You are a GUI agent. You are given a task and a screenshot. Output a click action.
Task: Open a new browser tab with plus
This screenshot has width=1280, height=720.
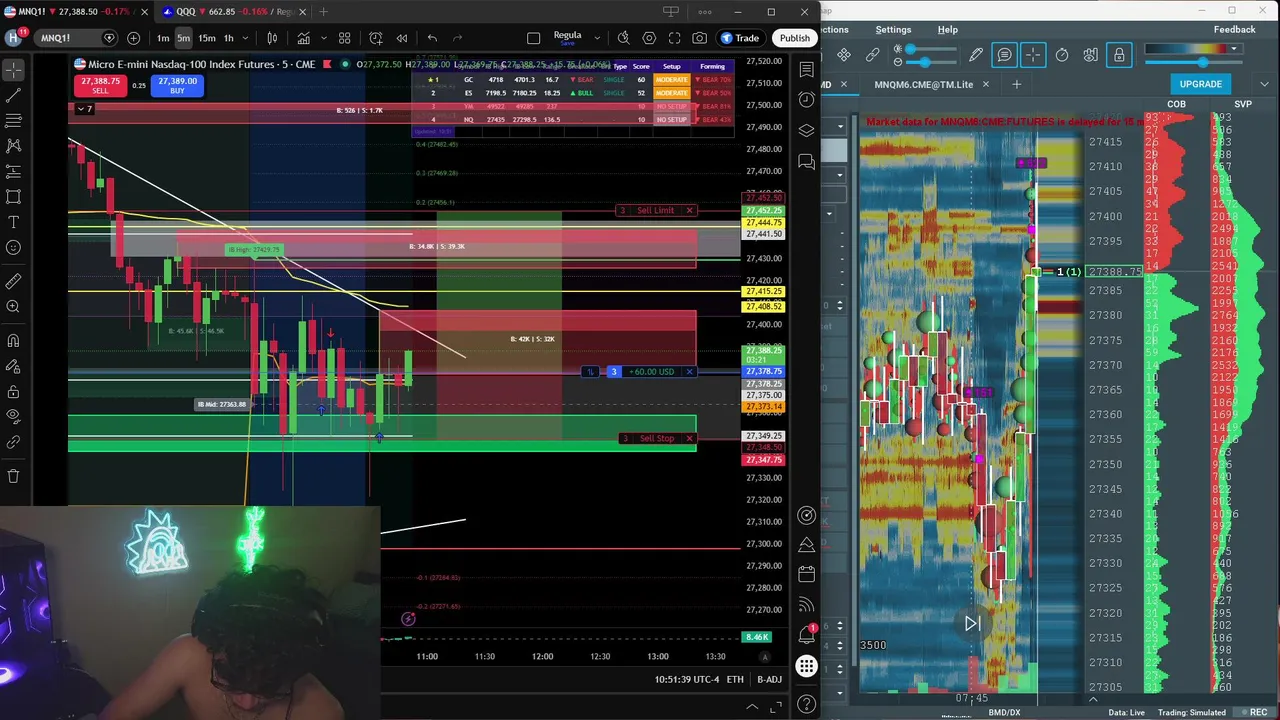pos(323,12)
